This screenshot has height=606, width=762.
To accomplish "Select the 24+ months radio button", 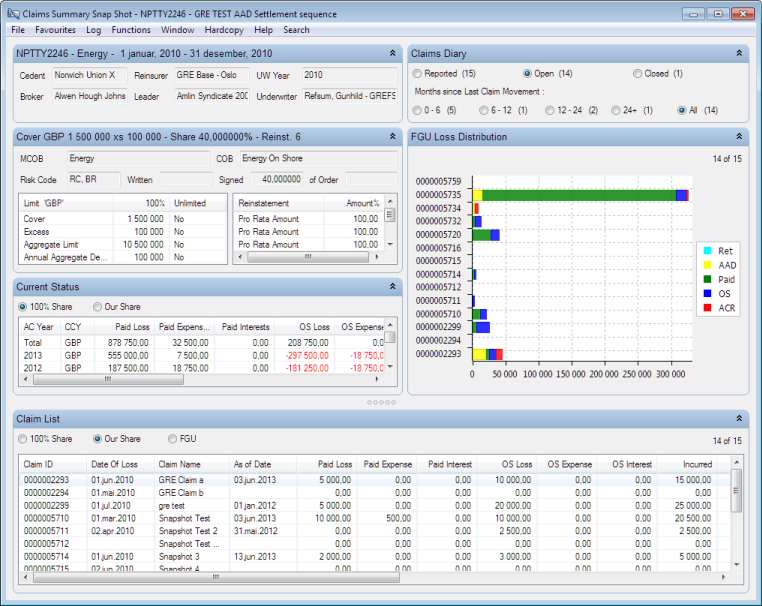I will point(616,110).
